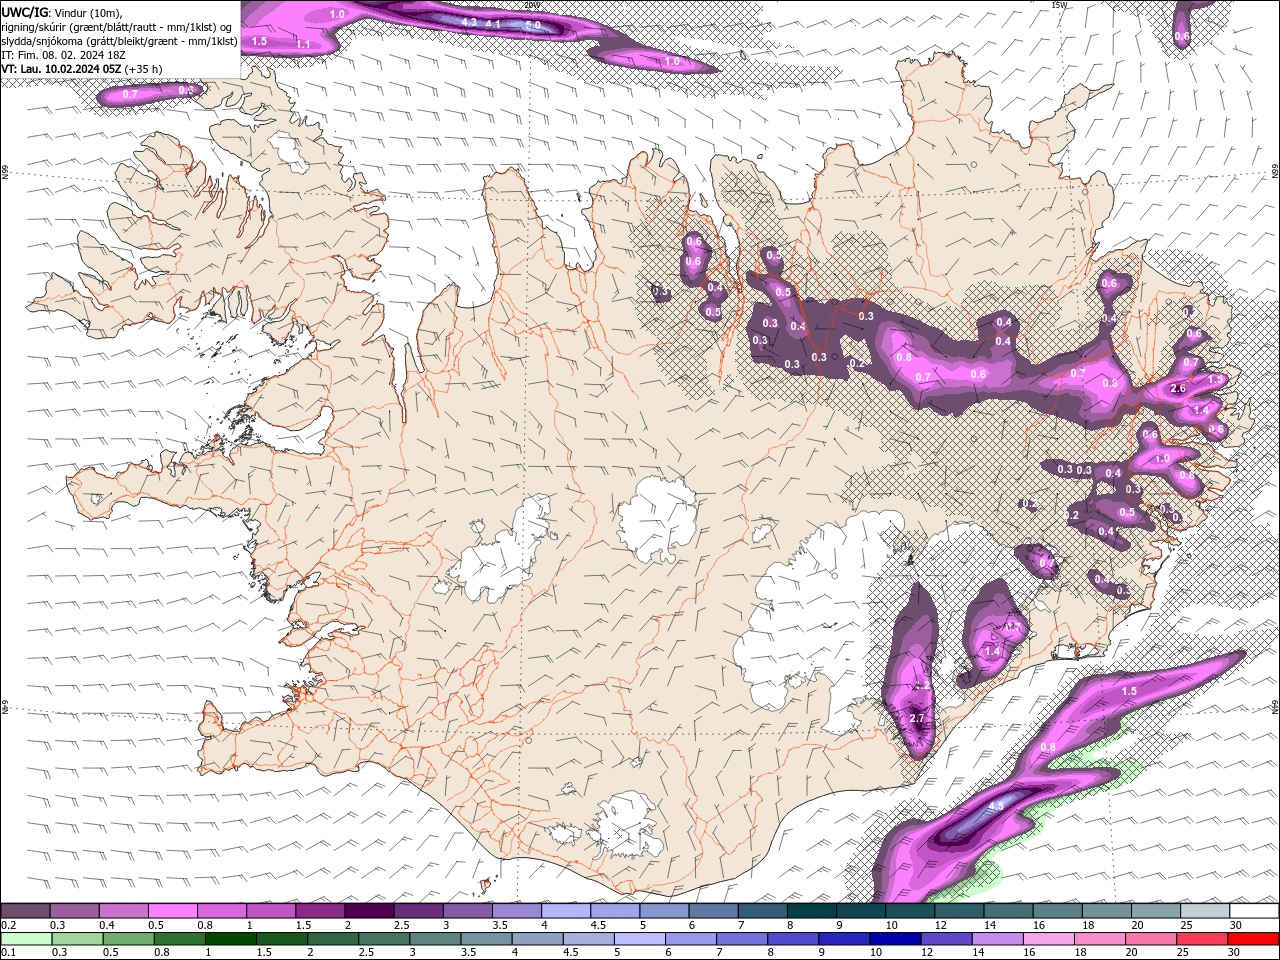This screenshot has width=1280, height=960.
Task: Click the 'Vindur (10m)' heading text
Action: click(87, 12)
